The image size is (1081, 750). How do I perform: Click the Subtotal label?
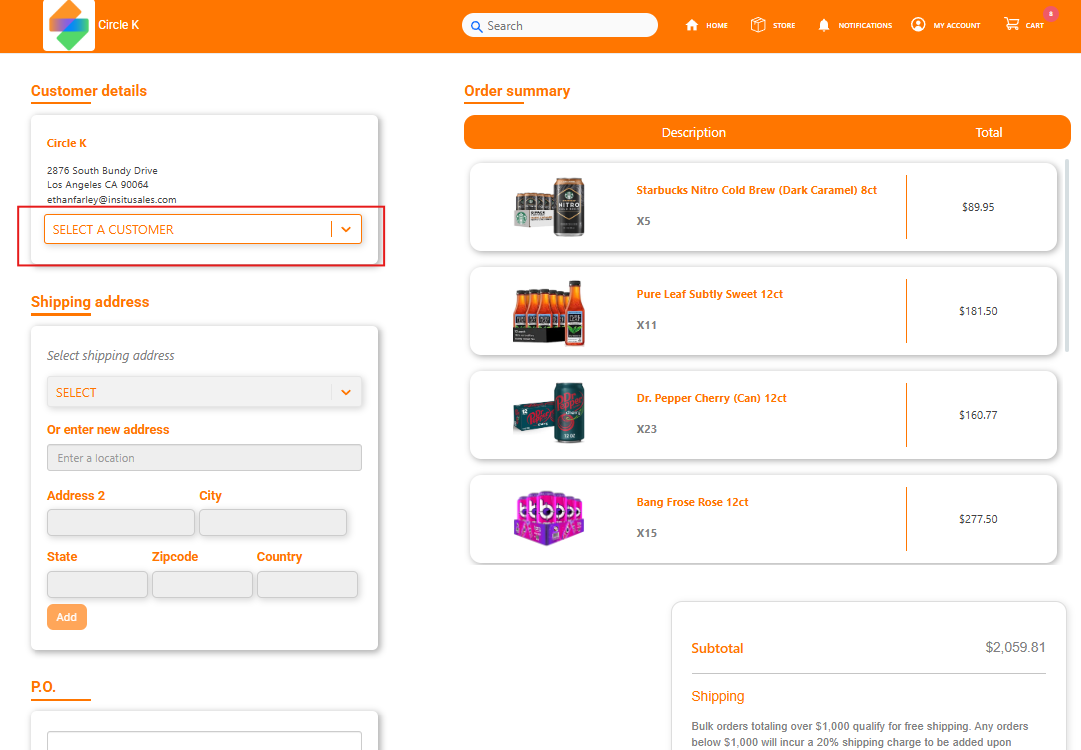click(717, 648)
